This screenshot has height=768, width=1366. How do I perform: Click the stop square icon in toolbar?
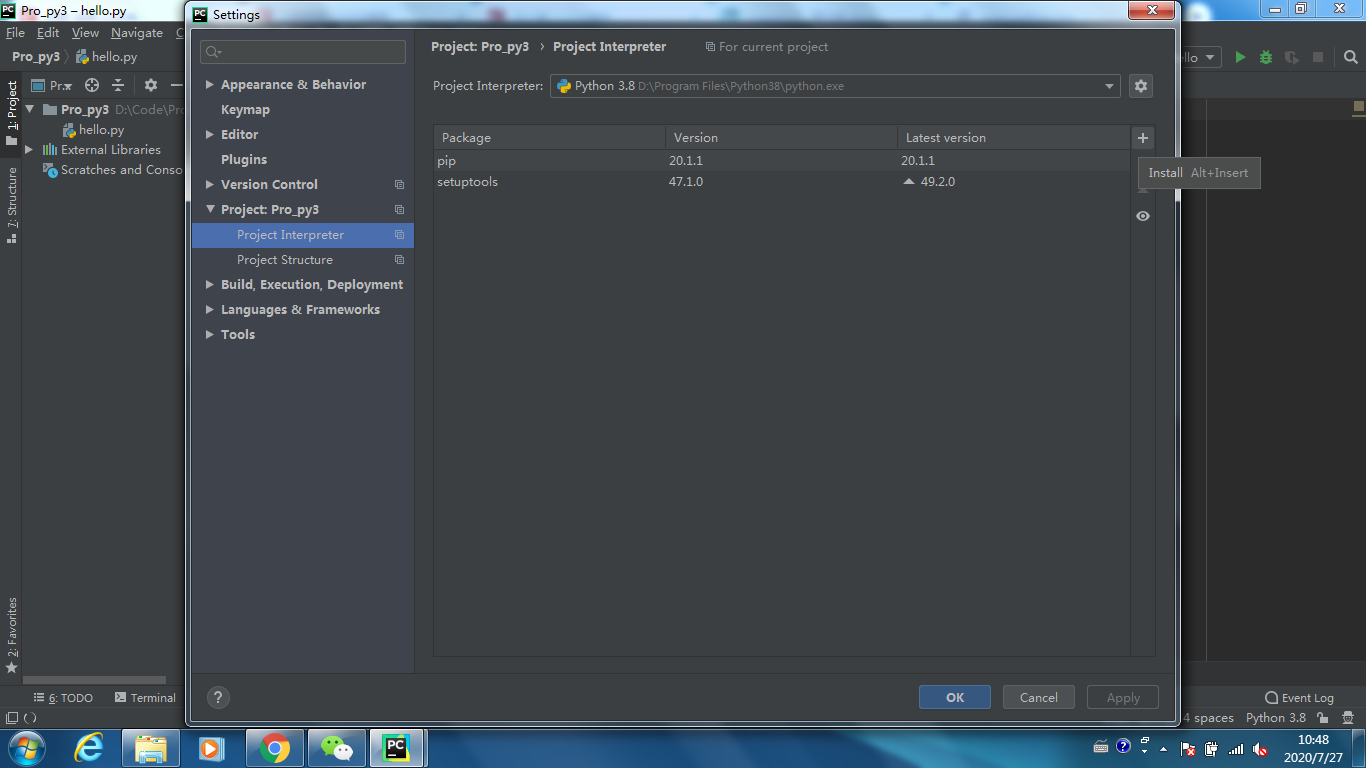click(1318, 57)
